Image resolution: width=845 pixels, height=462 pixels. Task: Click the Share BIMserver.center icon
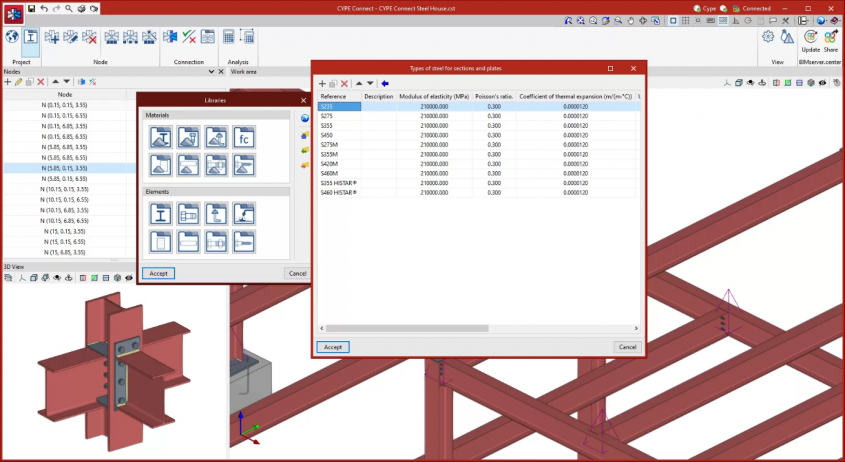(830, 37)
